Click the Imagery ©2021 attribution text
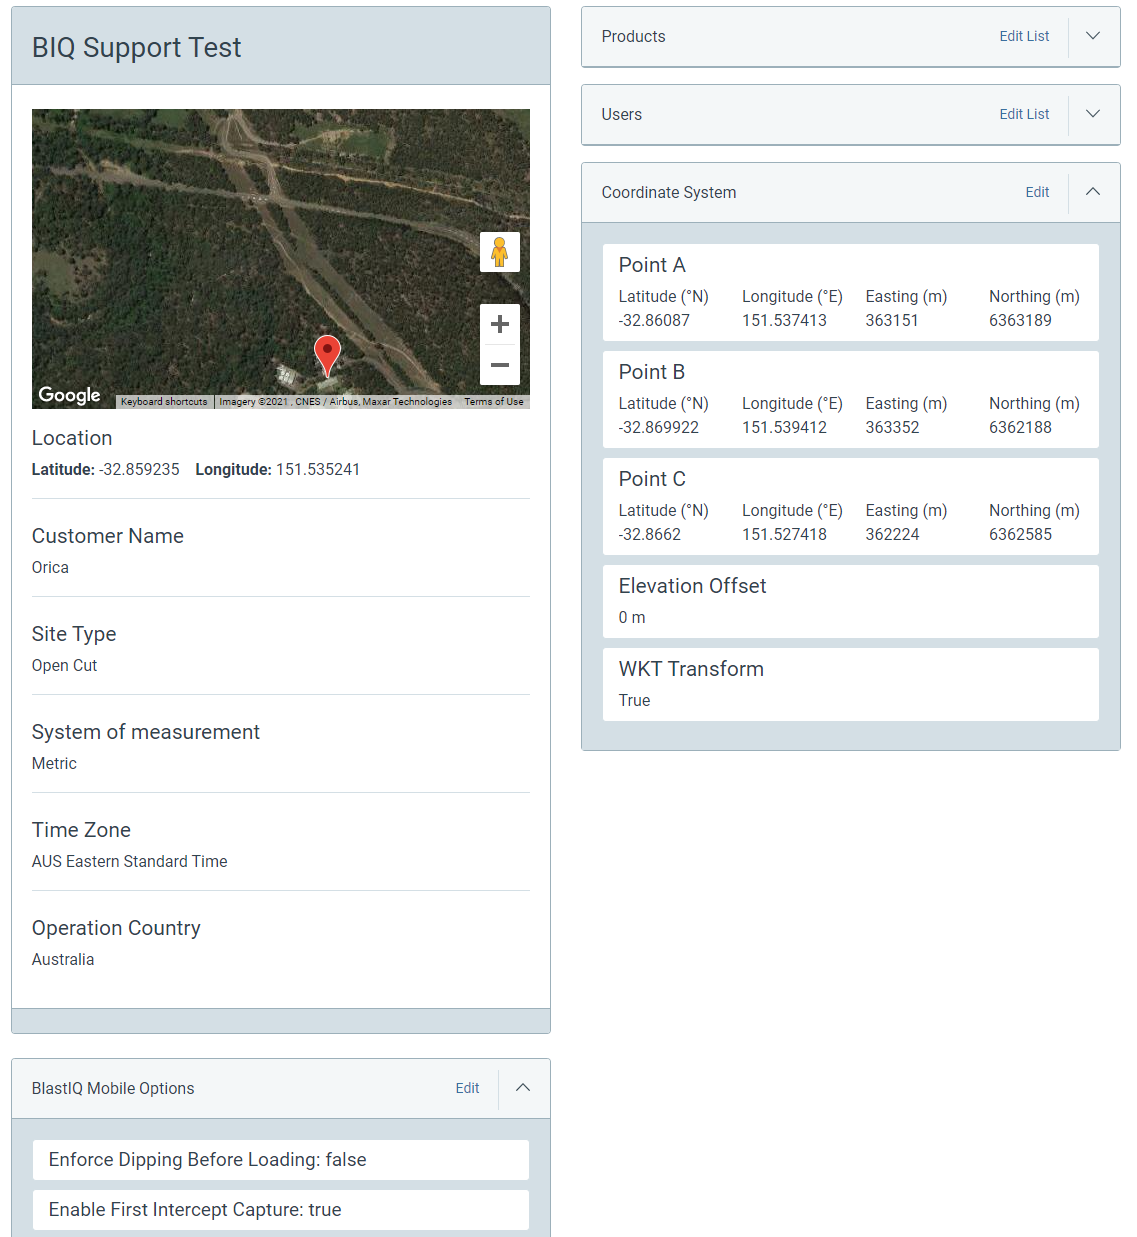This screenshot has width=1137, height=1237. (335, 402)
